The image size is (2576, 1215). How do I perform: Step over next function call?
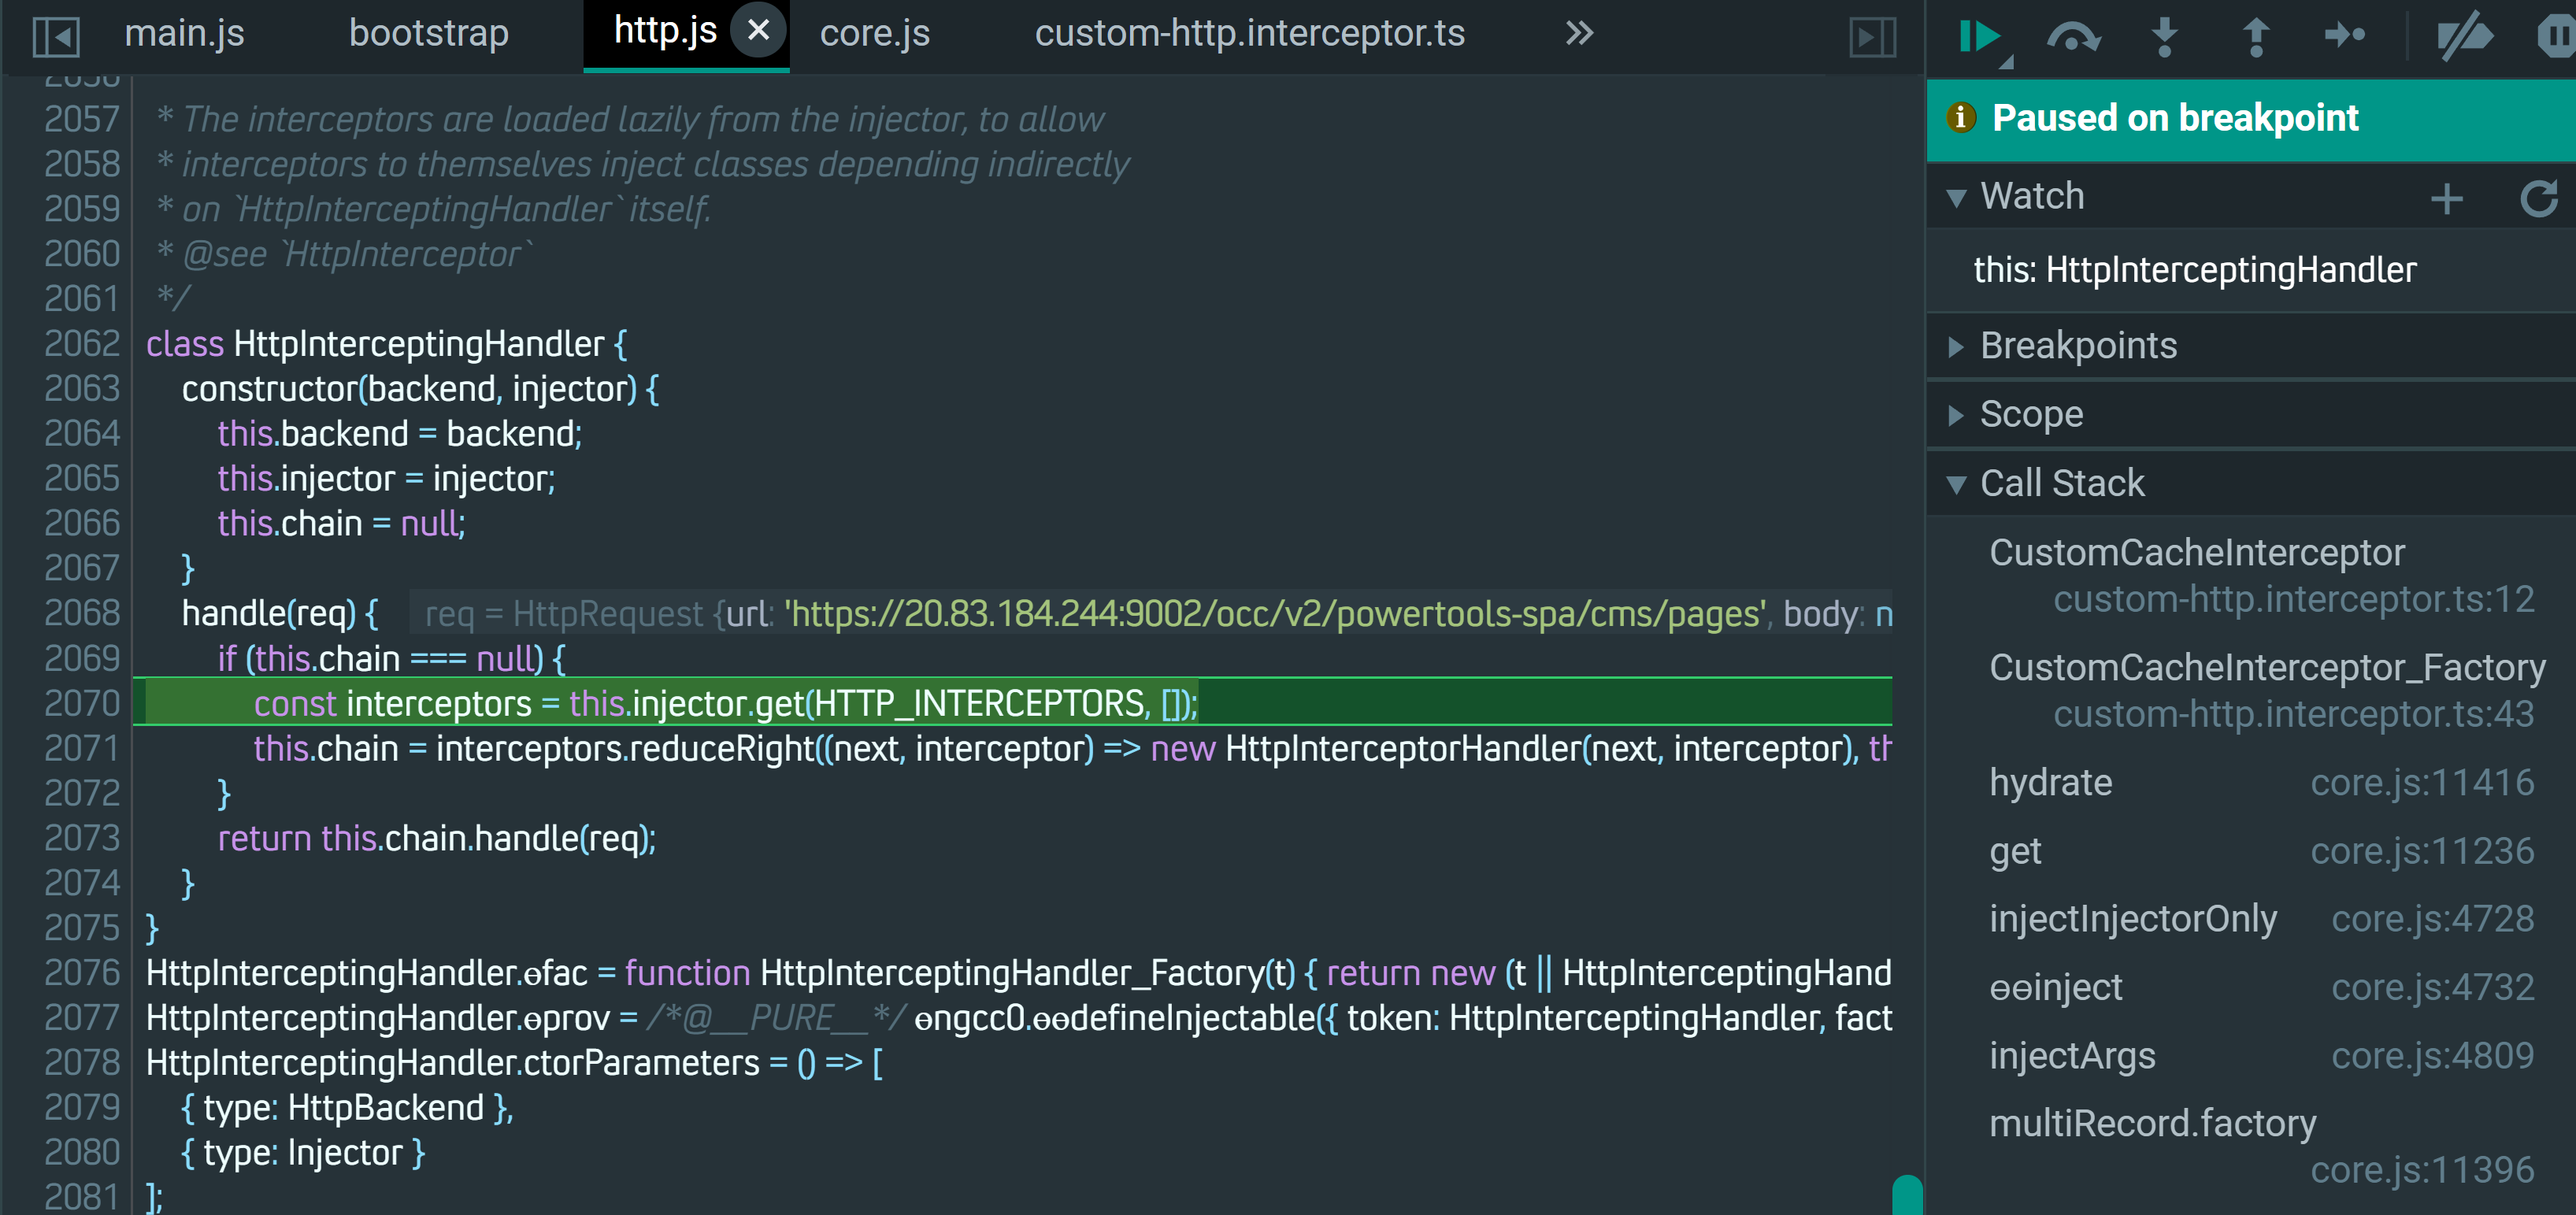2072,37
